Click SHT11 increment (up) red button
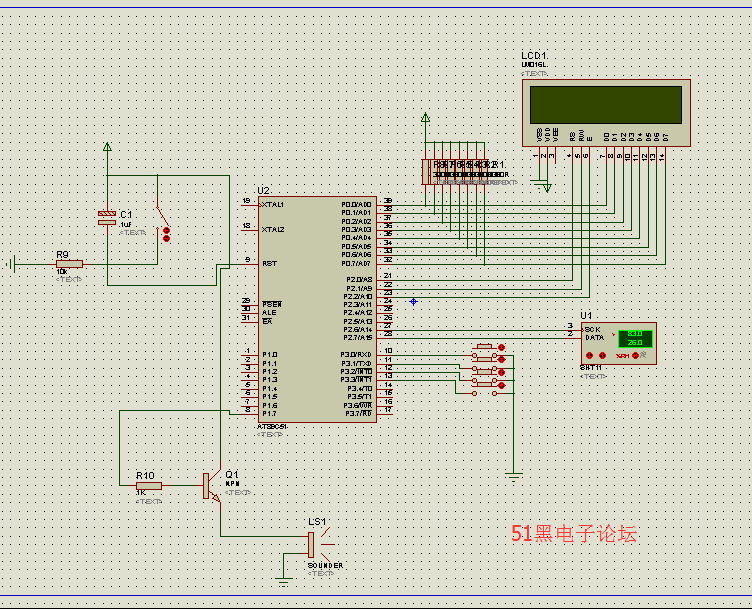752x609 pixels. pos(603,355)
